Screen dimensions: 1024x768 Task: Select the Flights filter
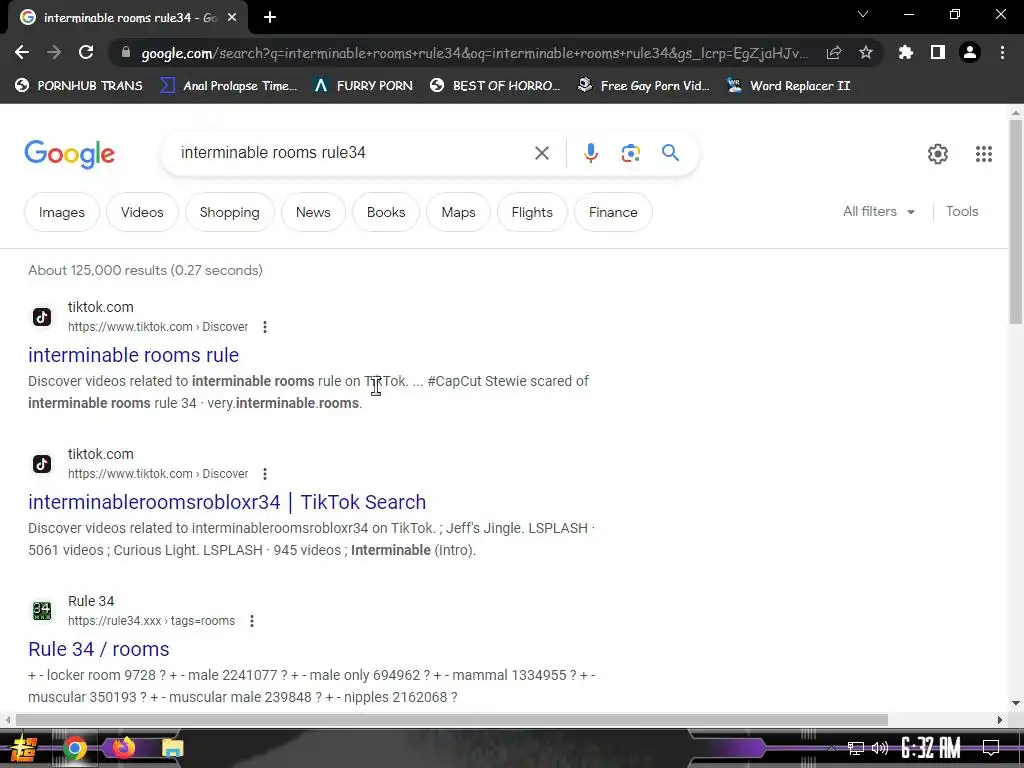click(532, 212)
